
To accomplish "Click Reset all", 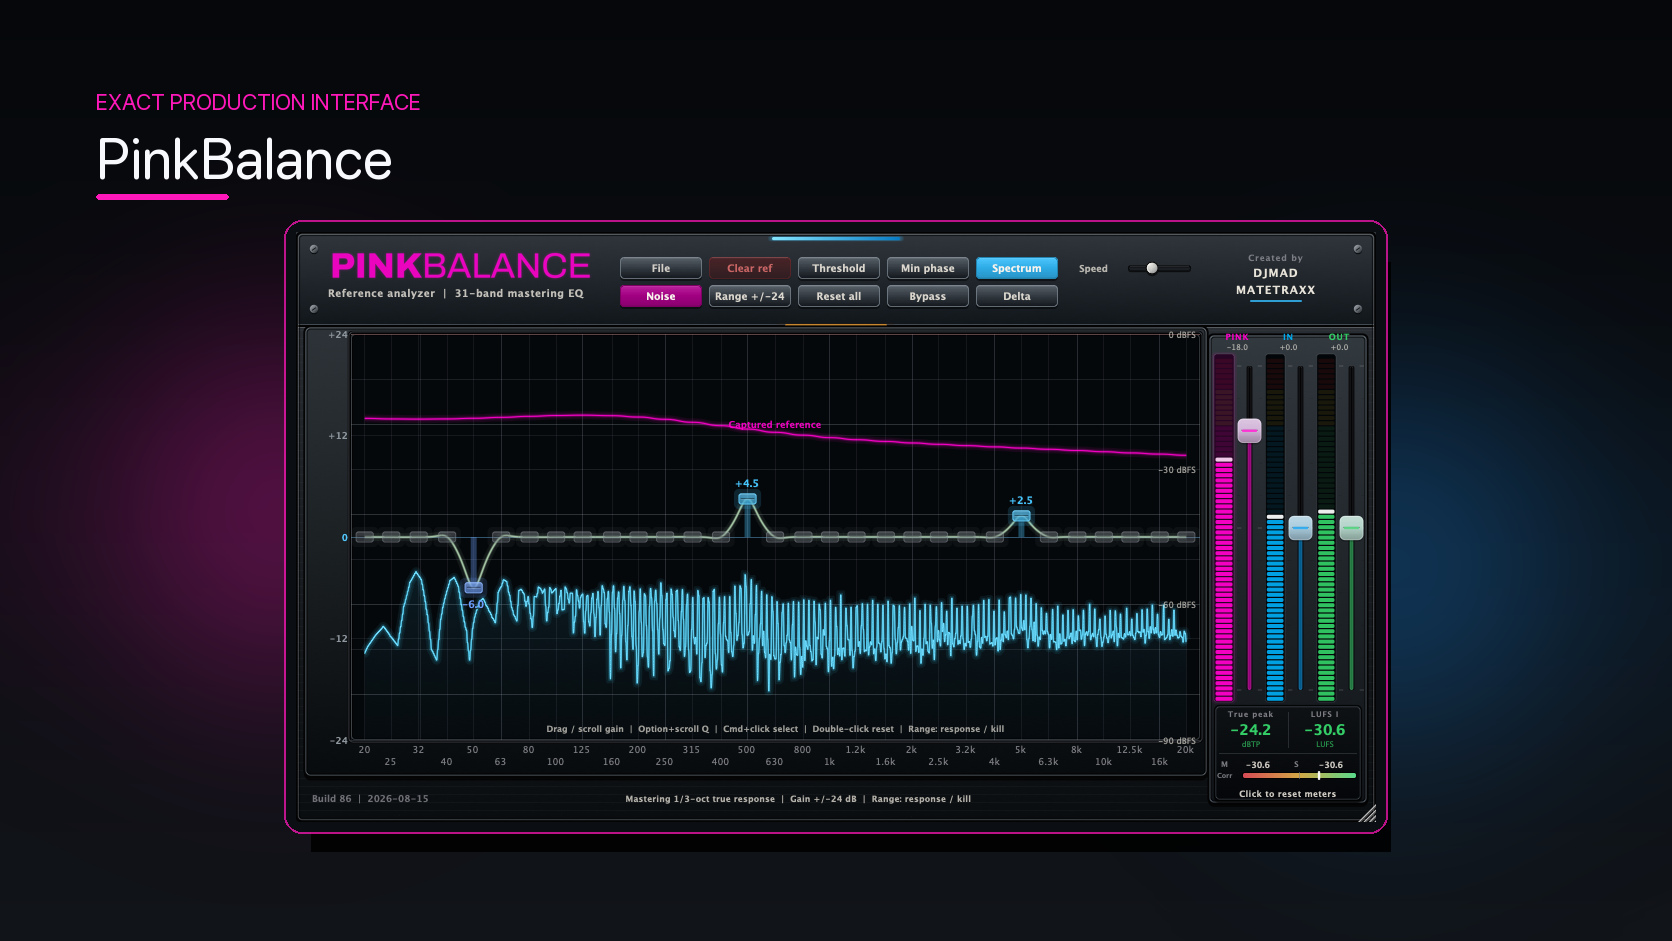I will coord(839,296).
